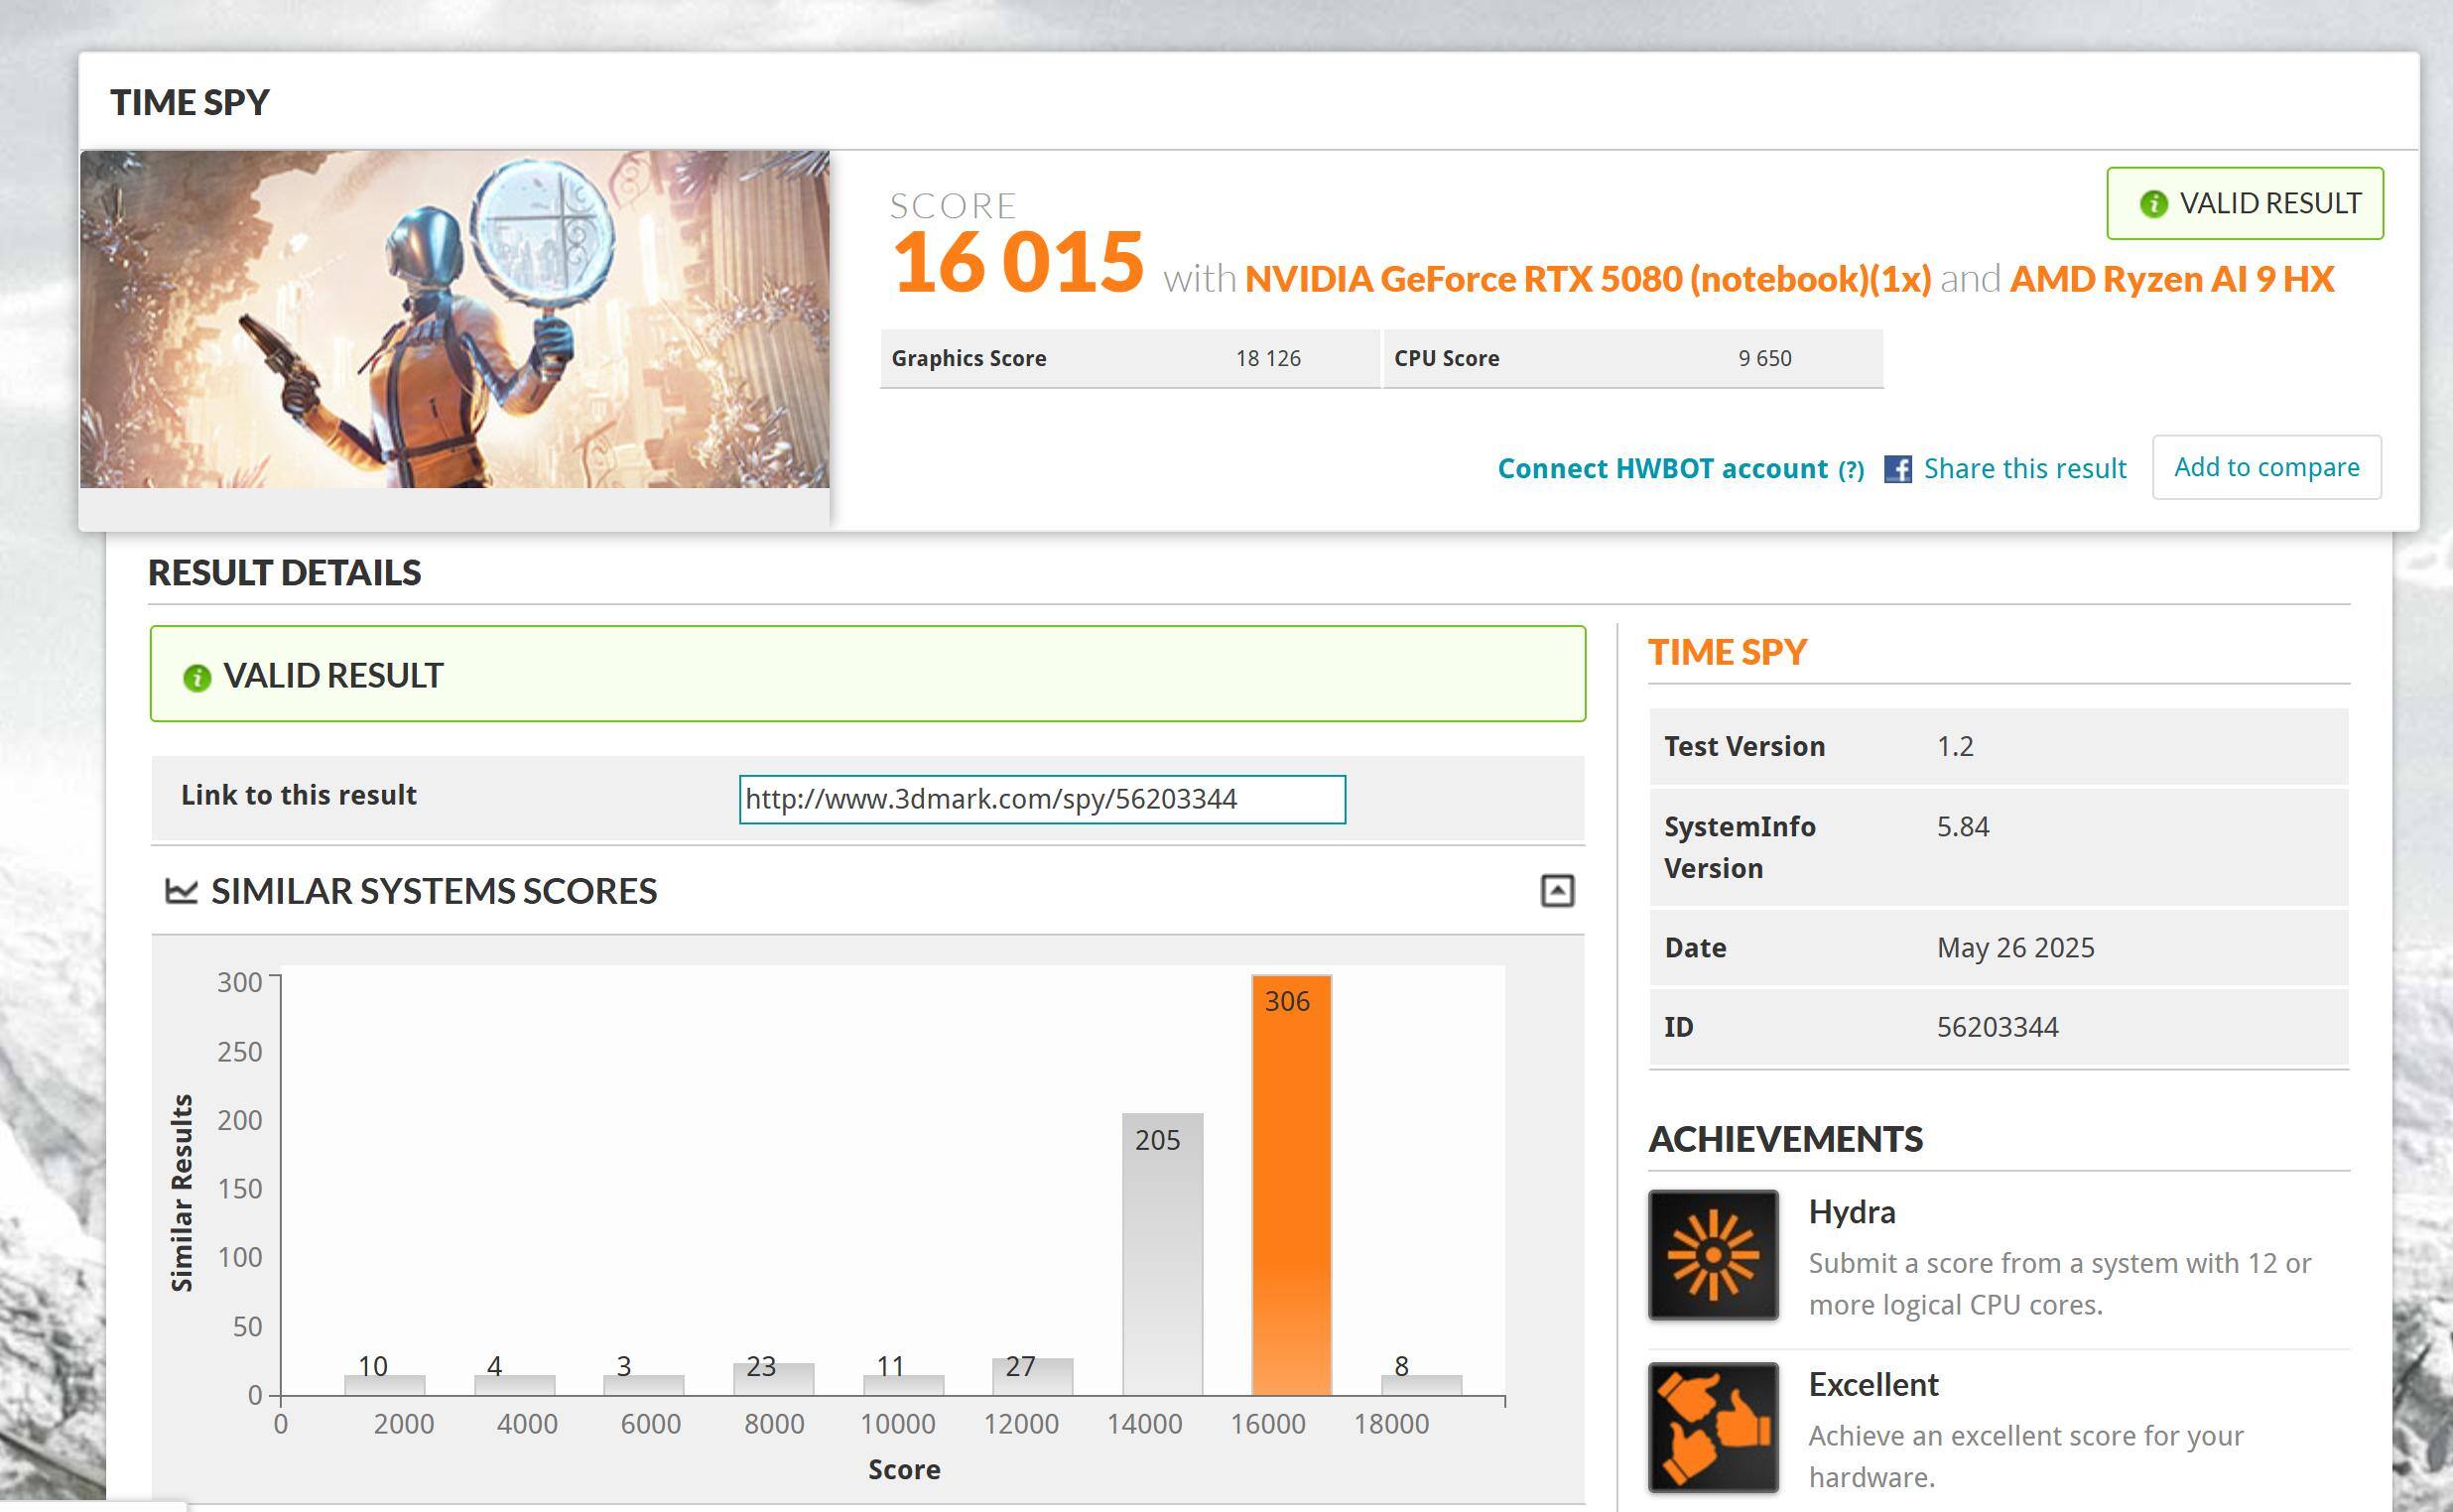The height and width of the screenshot is (1512, 2453).
Task: Click the Time Spy benchmark thumbnail image
Action: tap(454, 319)
